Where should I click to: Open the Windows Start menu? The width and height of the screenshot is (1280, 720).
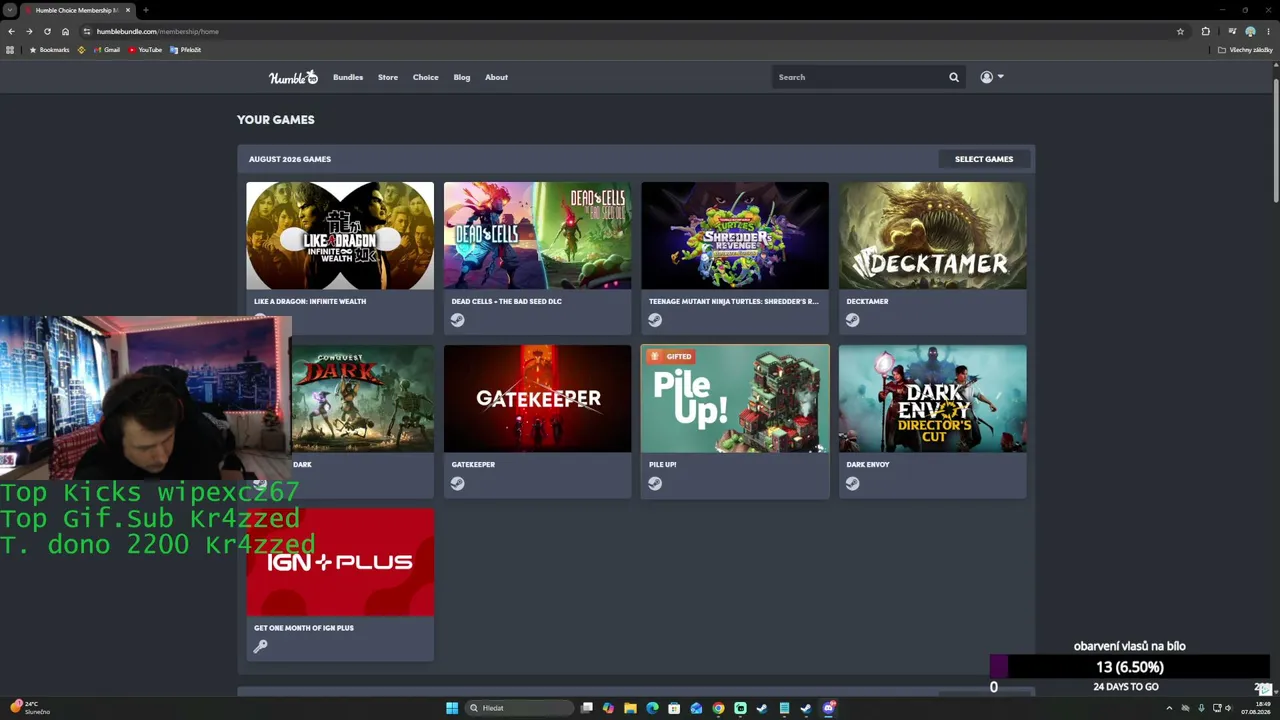(x=452, y=708)
